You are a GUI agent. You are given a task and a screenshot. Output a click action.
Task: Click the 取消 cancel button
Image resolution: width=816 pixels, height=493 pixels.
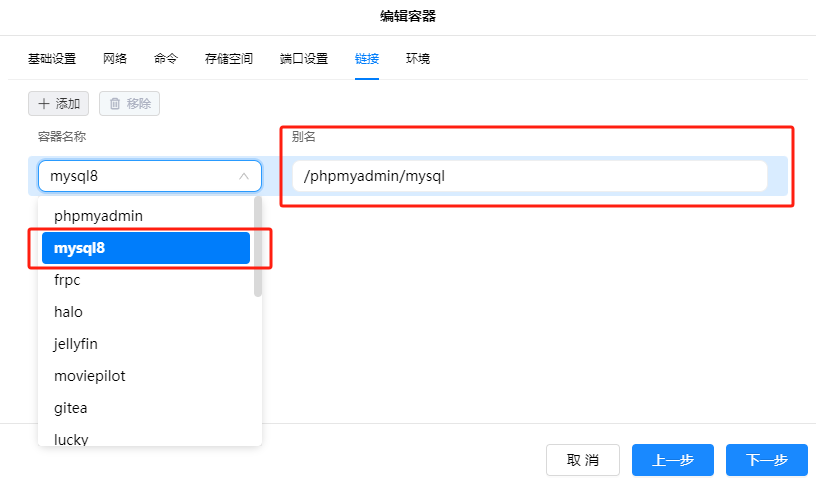tap(582, 460)
